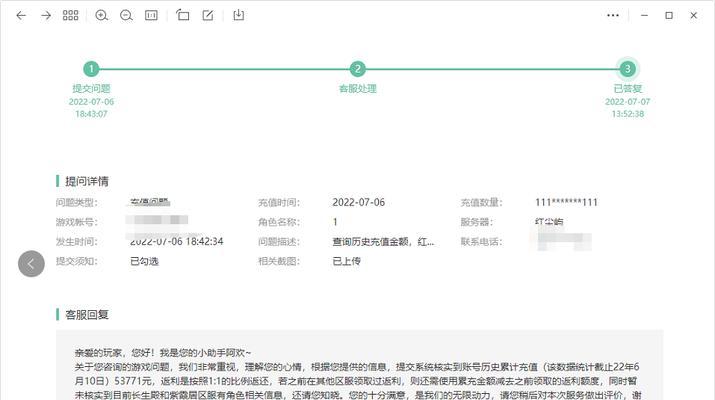Click the 服务器 label
Viewport: 715px width, 400px height.
tap(477, 222)
